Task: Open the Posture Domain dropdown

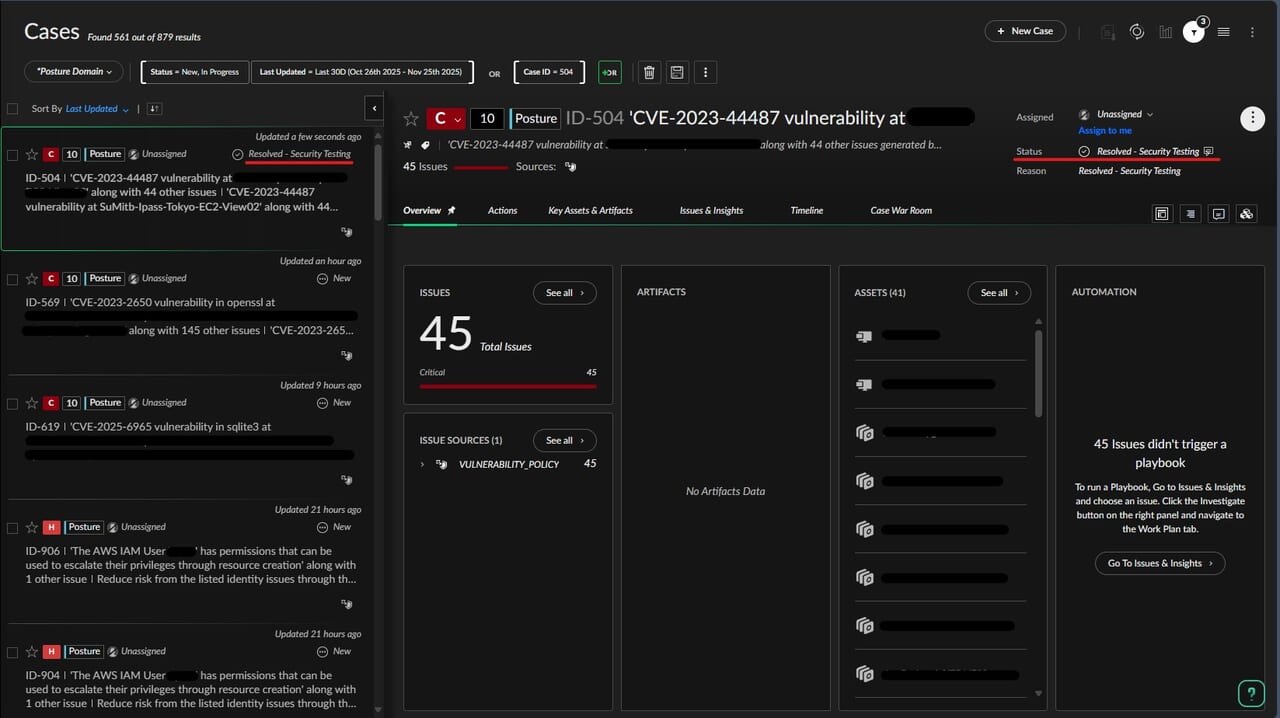Action: pos(74,72)
